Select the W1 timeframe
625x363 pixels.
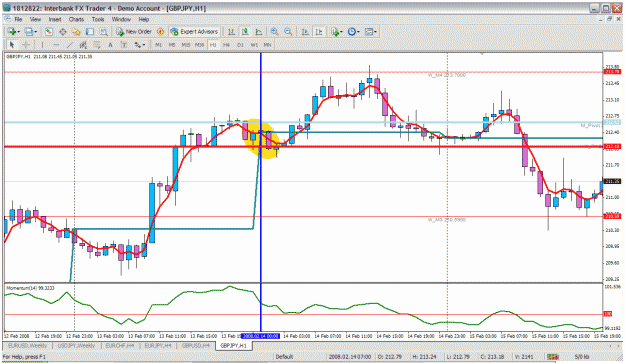point(254,45)
